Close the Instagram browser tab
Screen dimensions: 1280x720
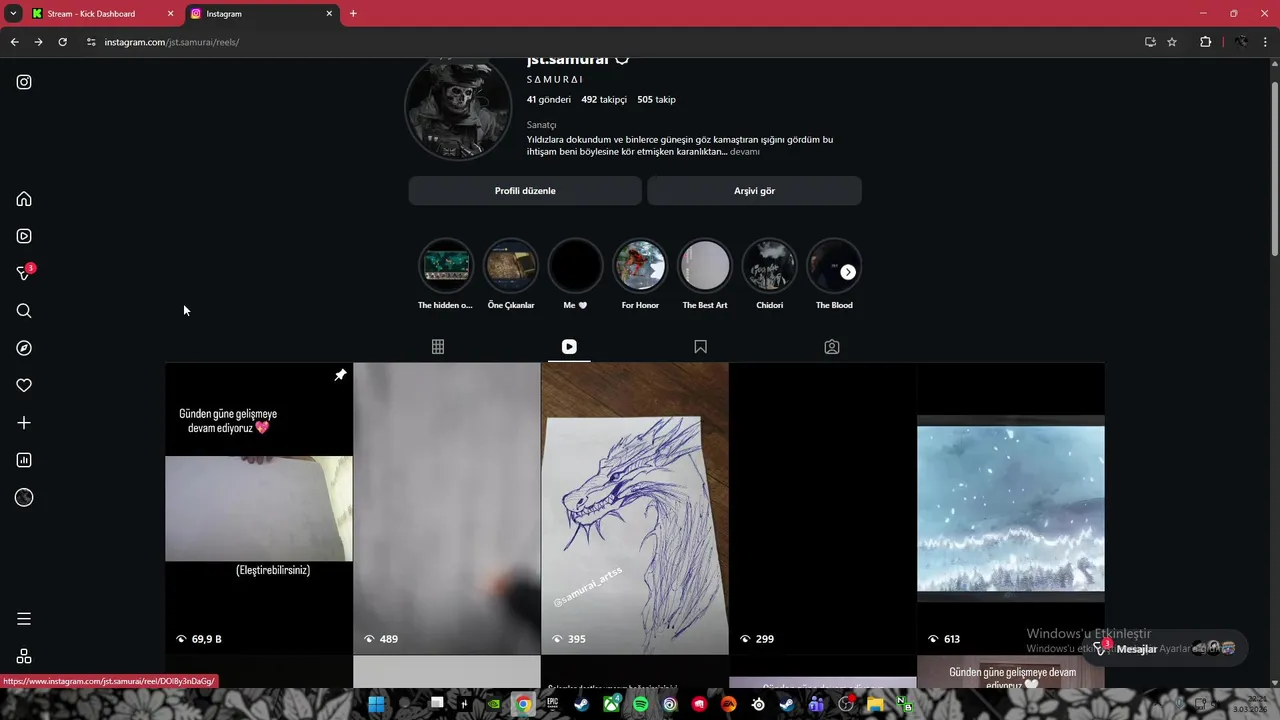coord(329,14)
